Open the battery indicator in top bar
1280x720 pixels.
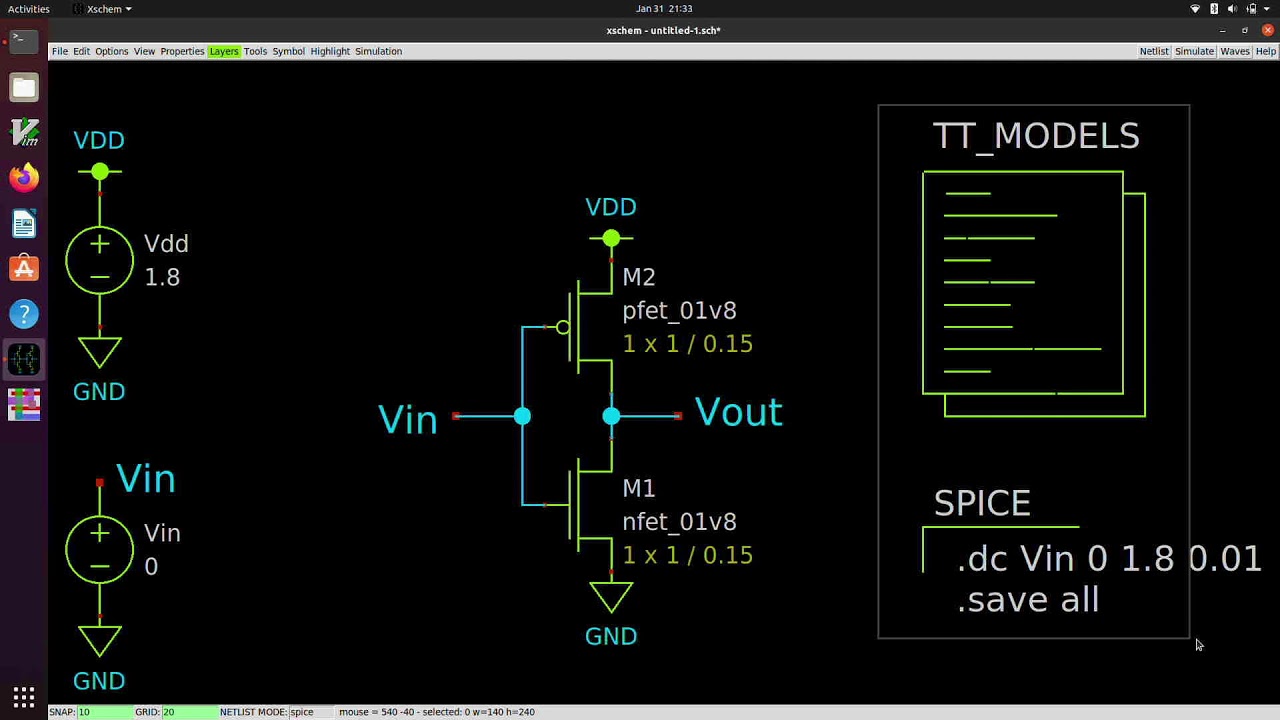point(1251,9)
